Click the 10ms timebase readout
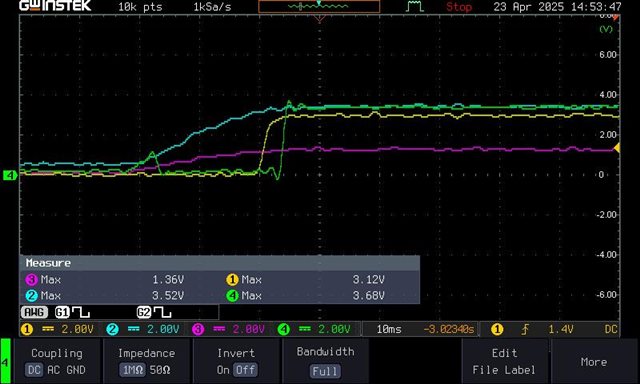 389,329
